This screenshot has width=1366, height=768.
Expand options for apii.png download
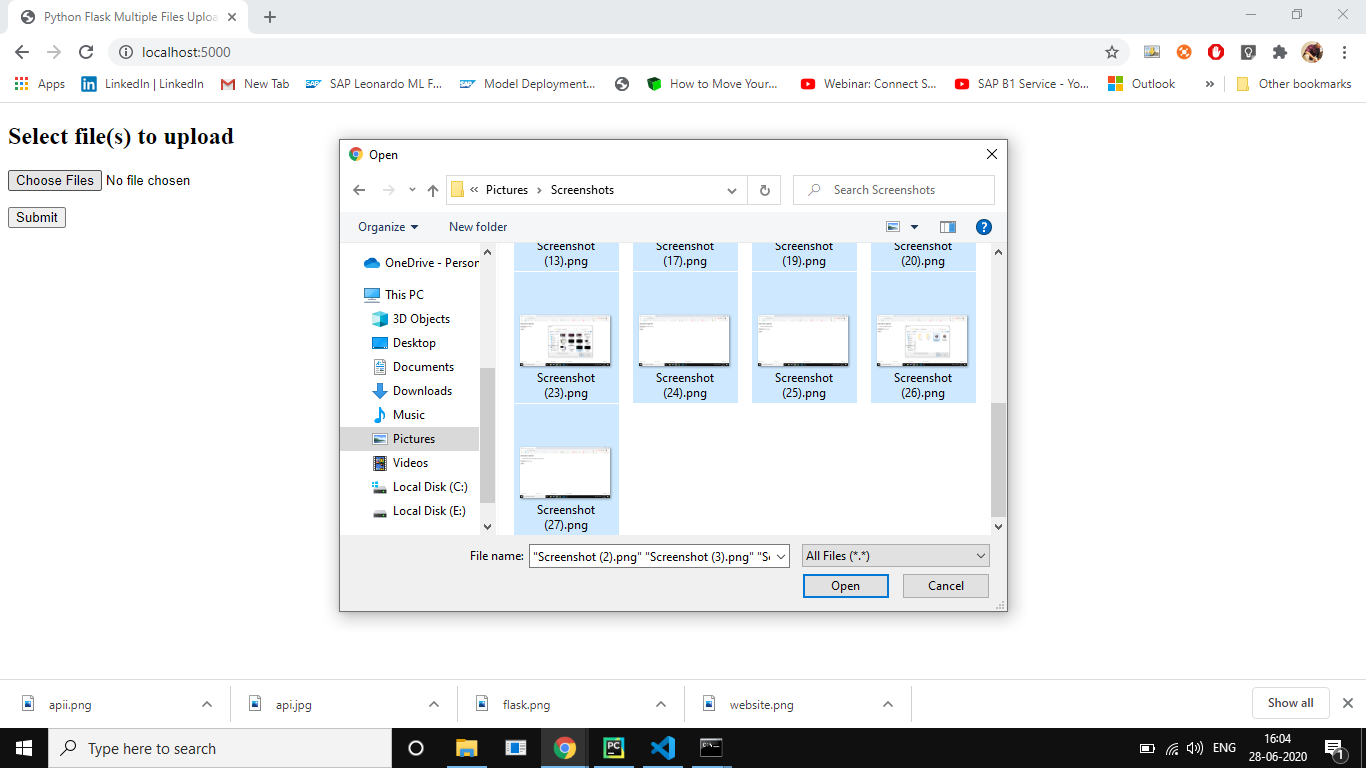tap(207, 704)
